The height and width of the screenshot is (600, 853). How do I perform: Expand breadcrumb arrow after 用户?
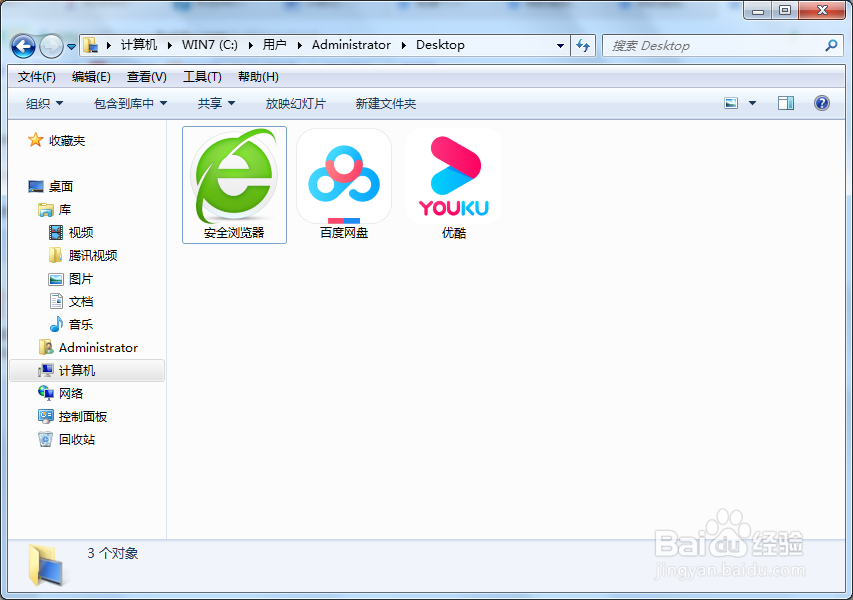click(x=300, y=45)
